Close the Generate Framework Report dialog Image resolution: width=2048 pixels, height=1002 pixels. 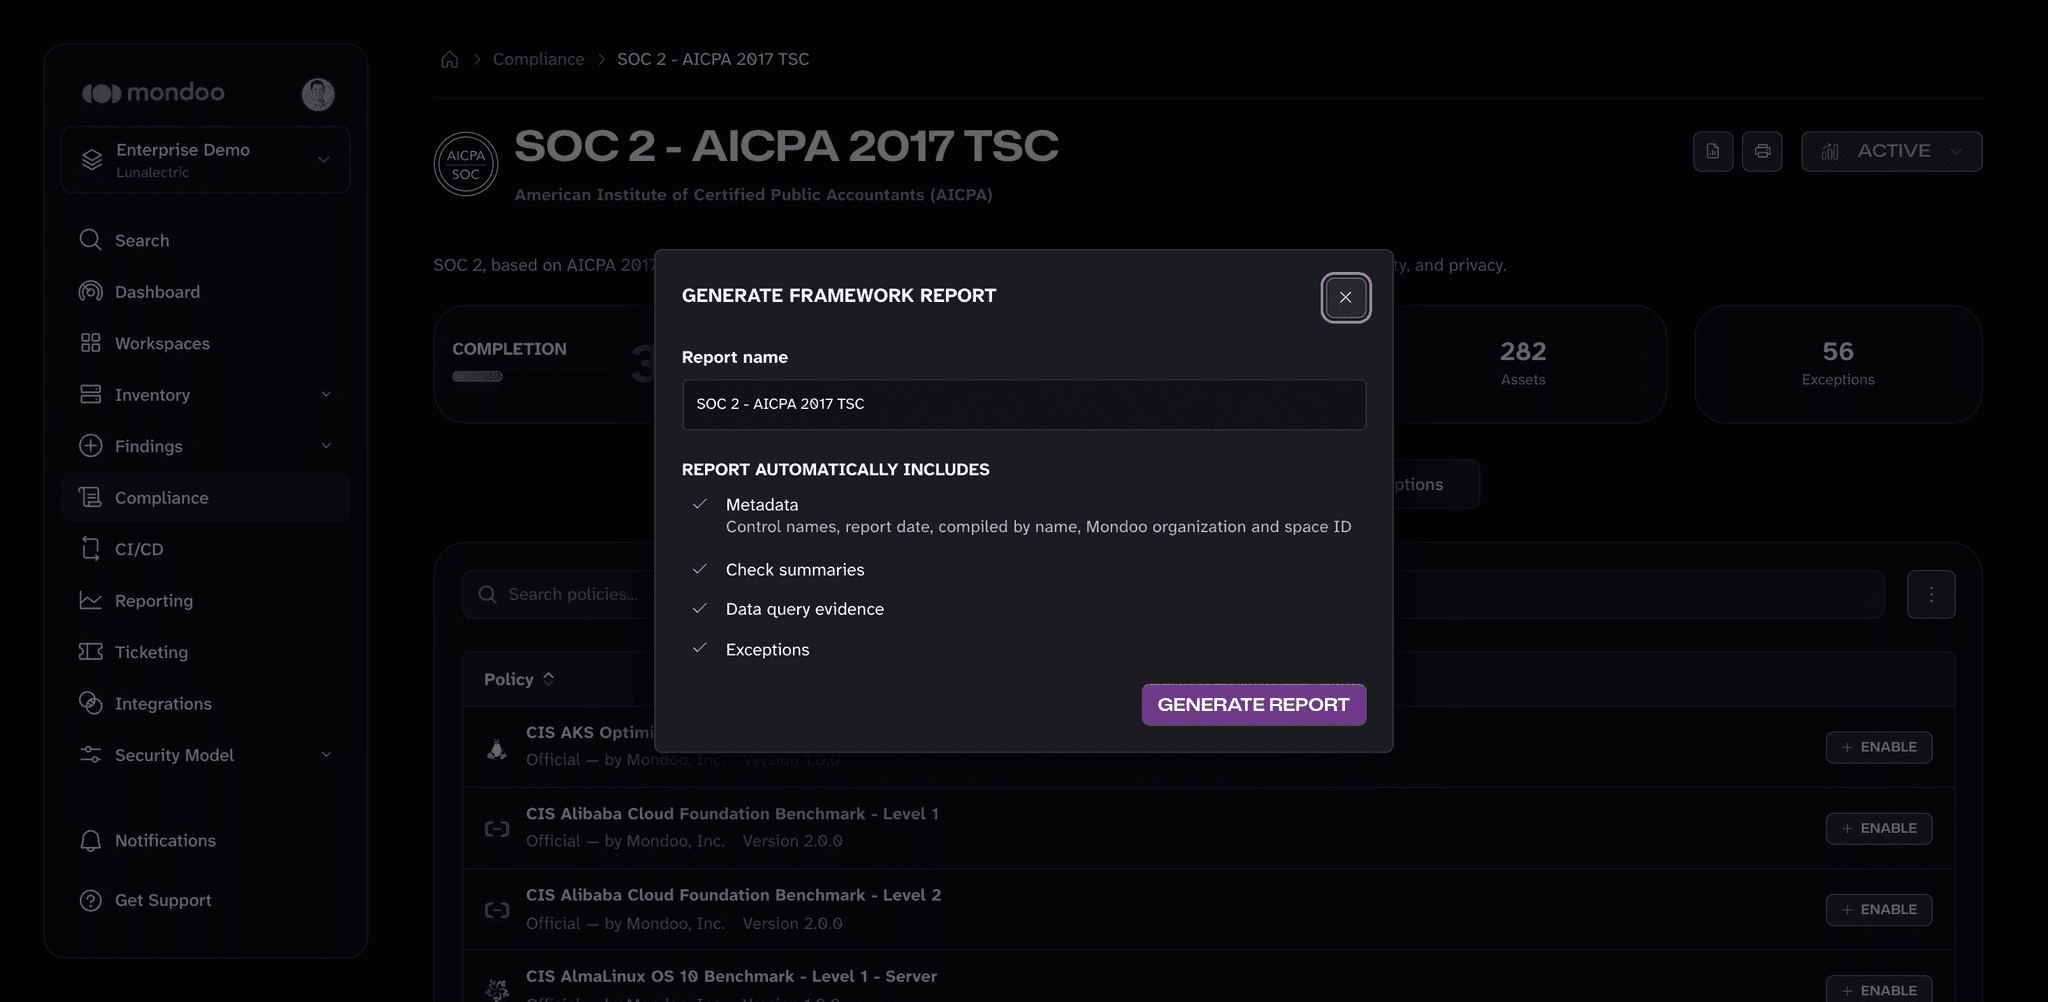[x=1345, y=297]
